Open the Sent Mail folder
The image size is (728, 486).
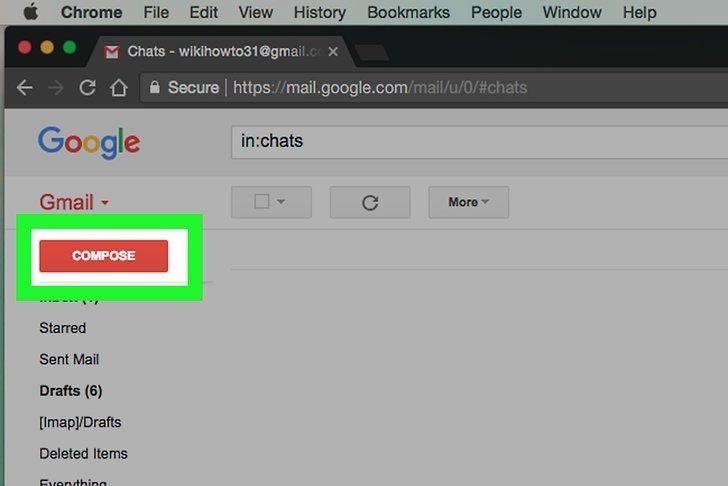click(69, 359)
